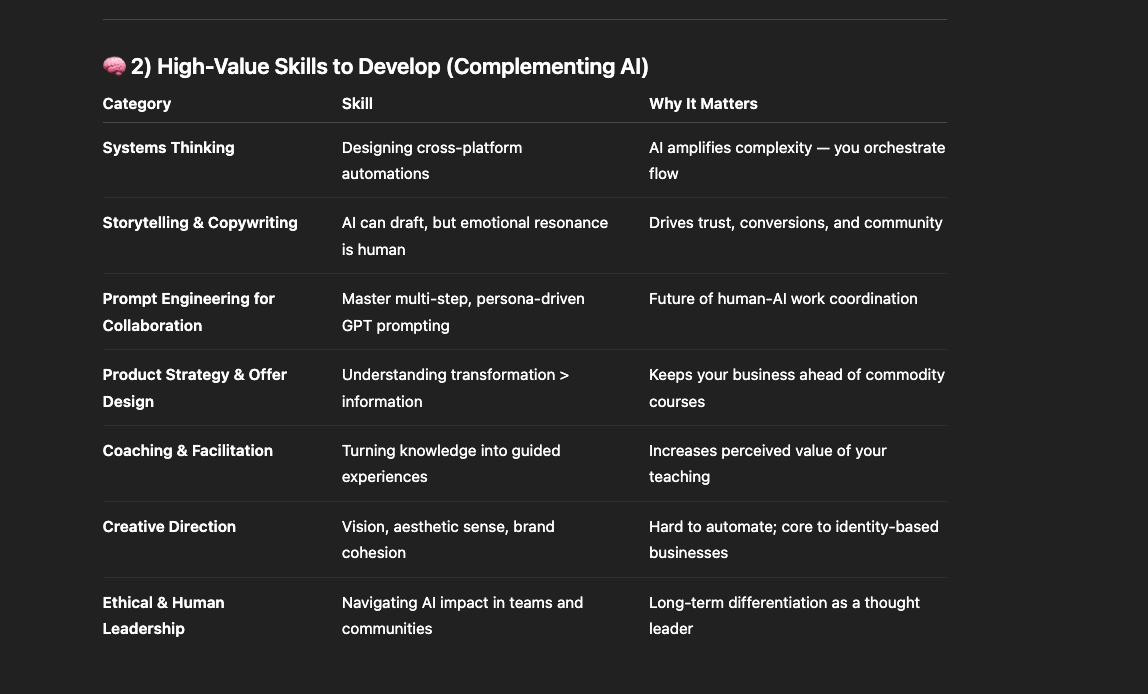Click 'Designing cross-platform automations' skill text
Screen dimensions: 1148x694
click(x=431, y=160)
